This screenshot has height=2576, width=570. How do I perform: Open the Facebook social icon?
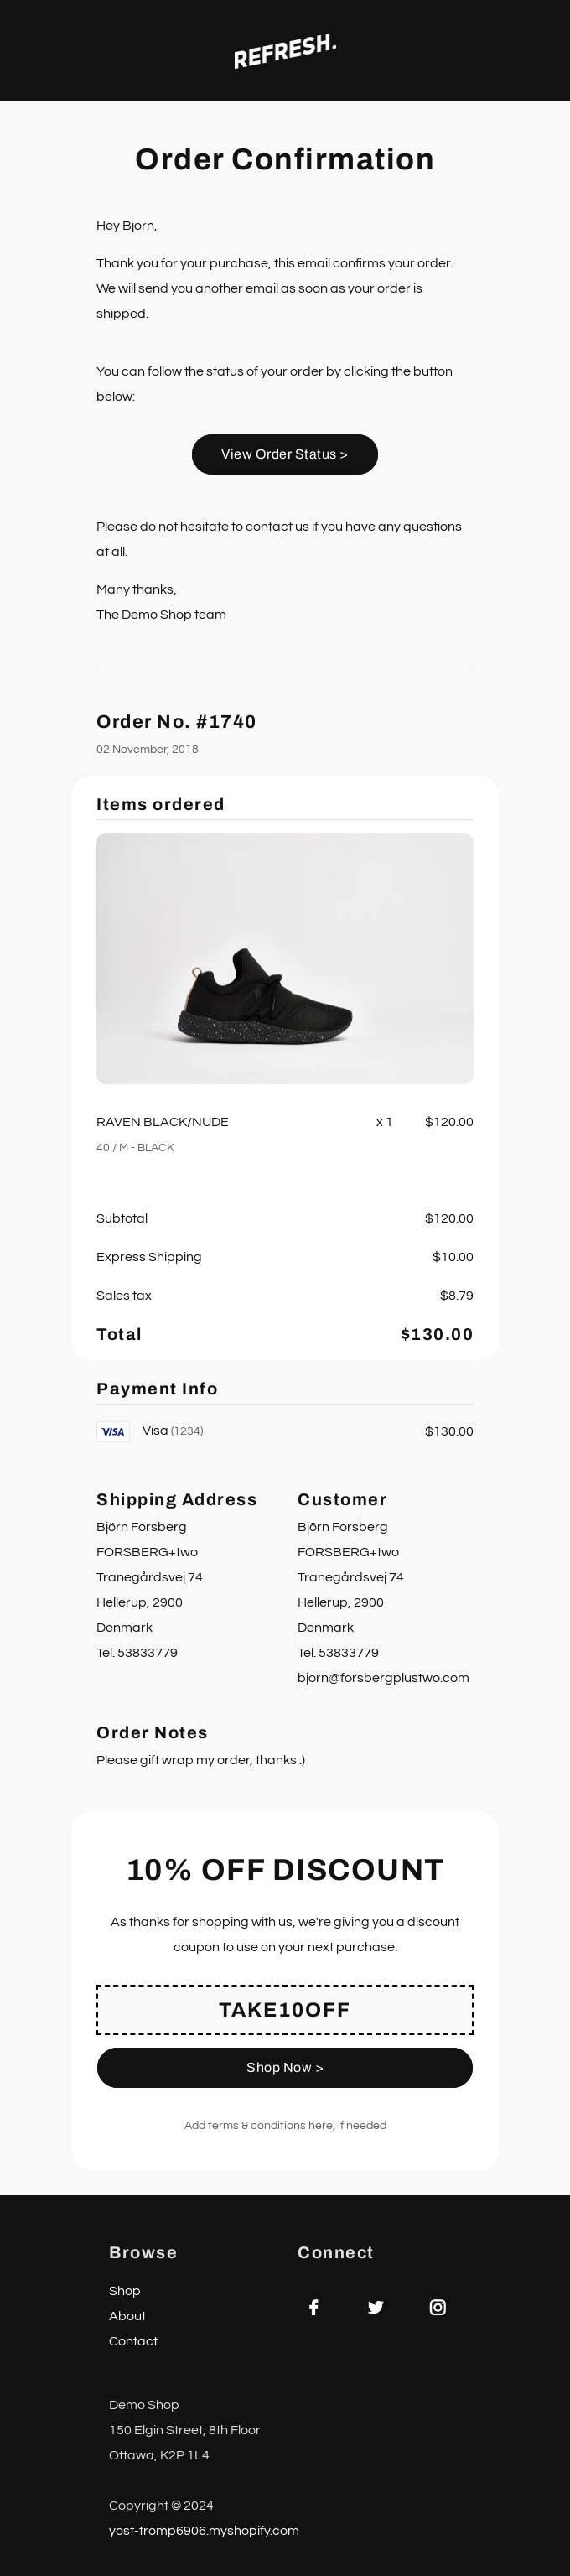(313, 2307)
